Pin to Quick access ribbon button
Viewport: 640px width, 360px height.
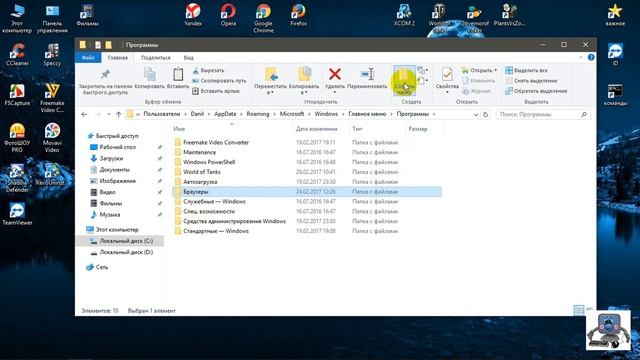tap(105, 82)
